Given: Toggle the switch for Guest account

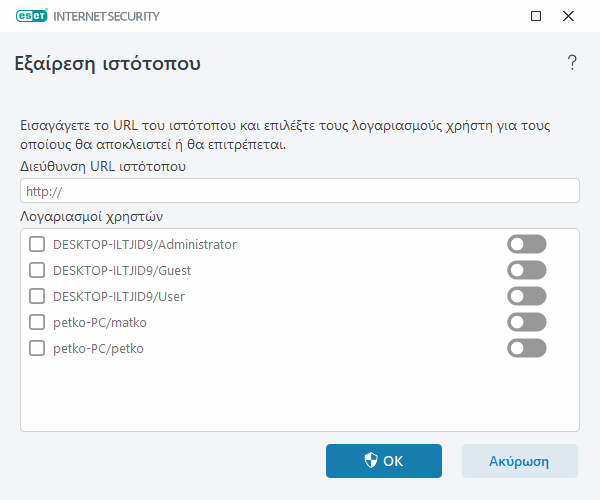Looking at the screenshot, I should point(527,270).
